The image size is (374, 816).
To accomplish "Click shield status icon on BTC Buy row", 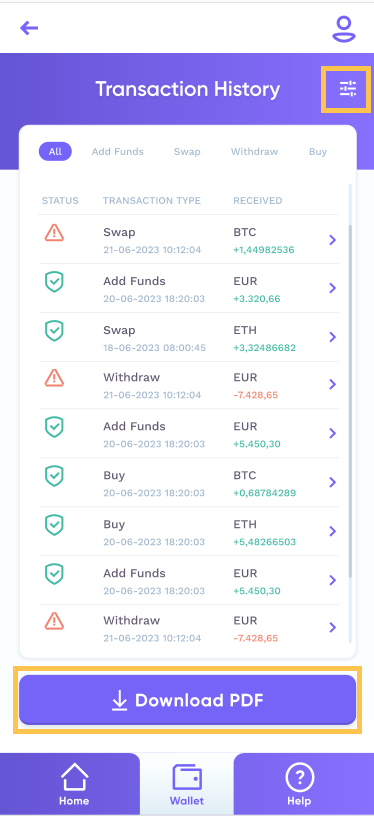I will tap(54, 476).
